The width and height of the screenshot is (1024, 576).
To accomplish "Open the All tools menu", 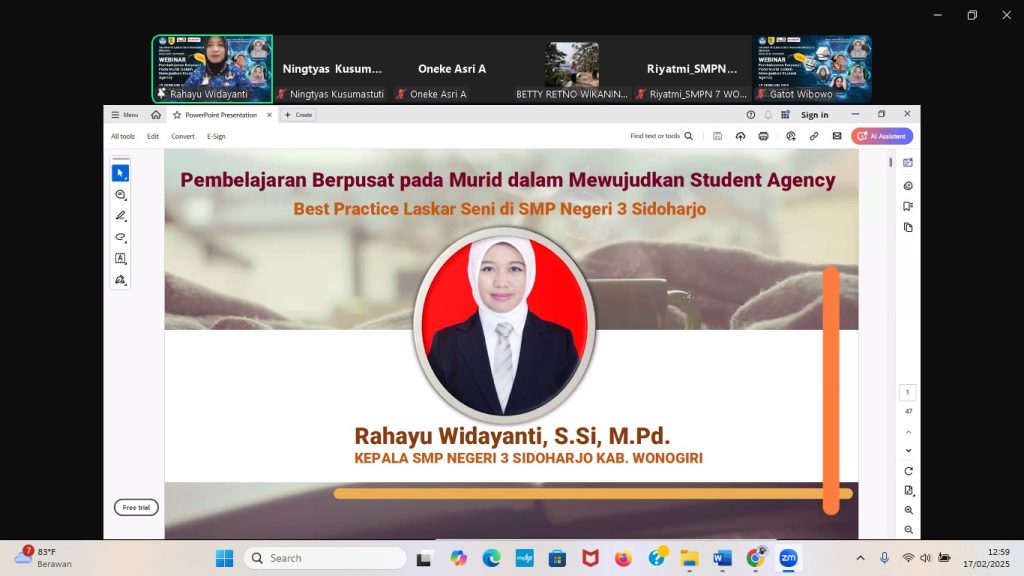I will [123, 136].
